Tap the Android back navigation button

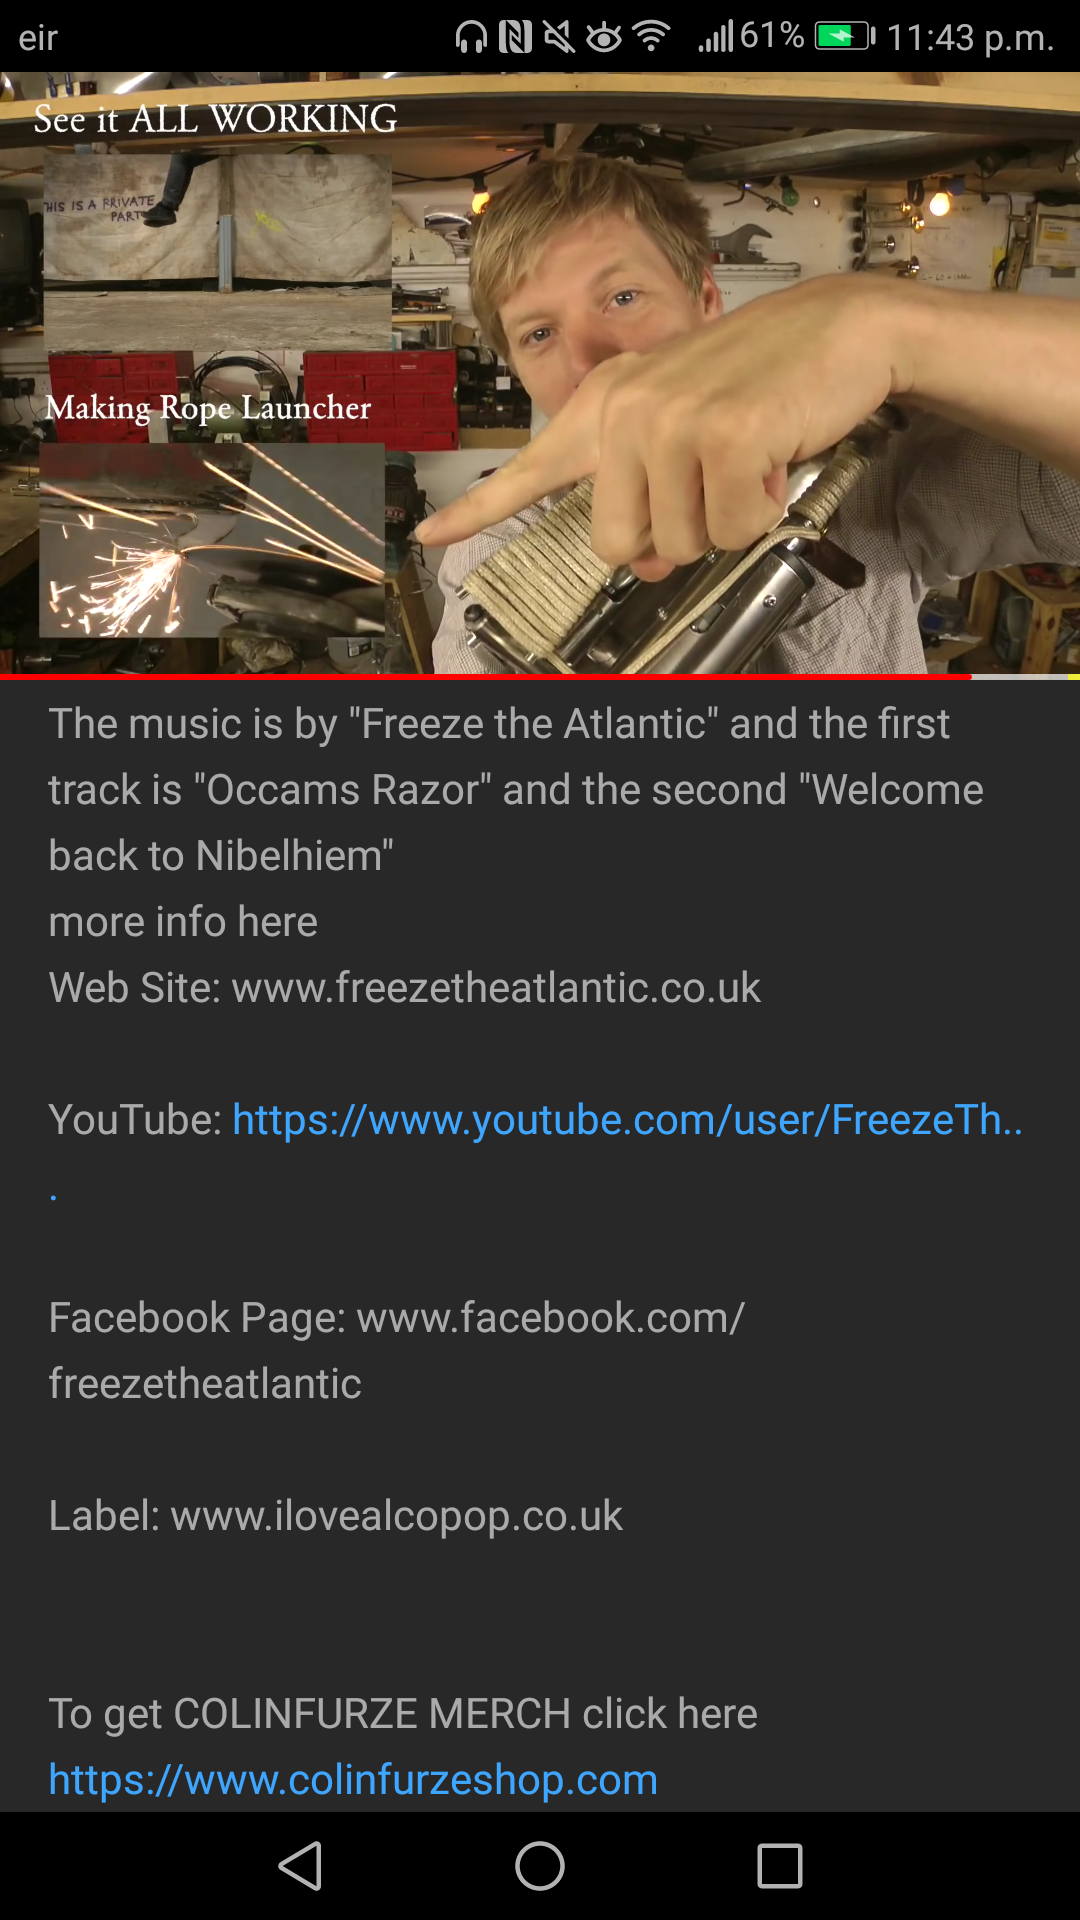click(301, 1866)
